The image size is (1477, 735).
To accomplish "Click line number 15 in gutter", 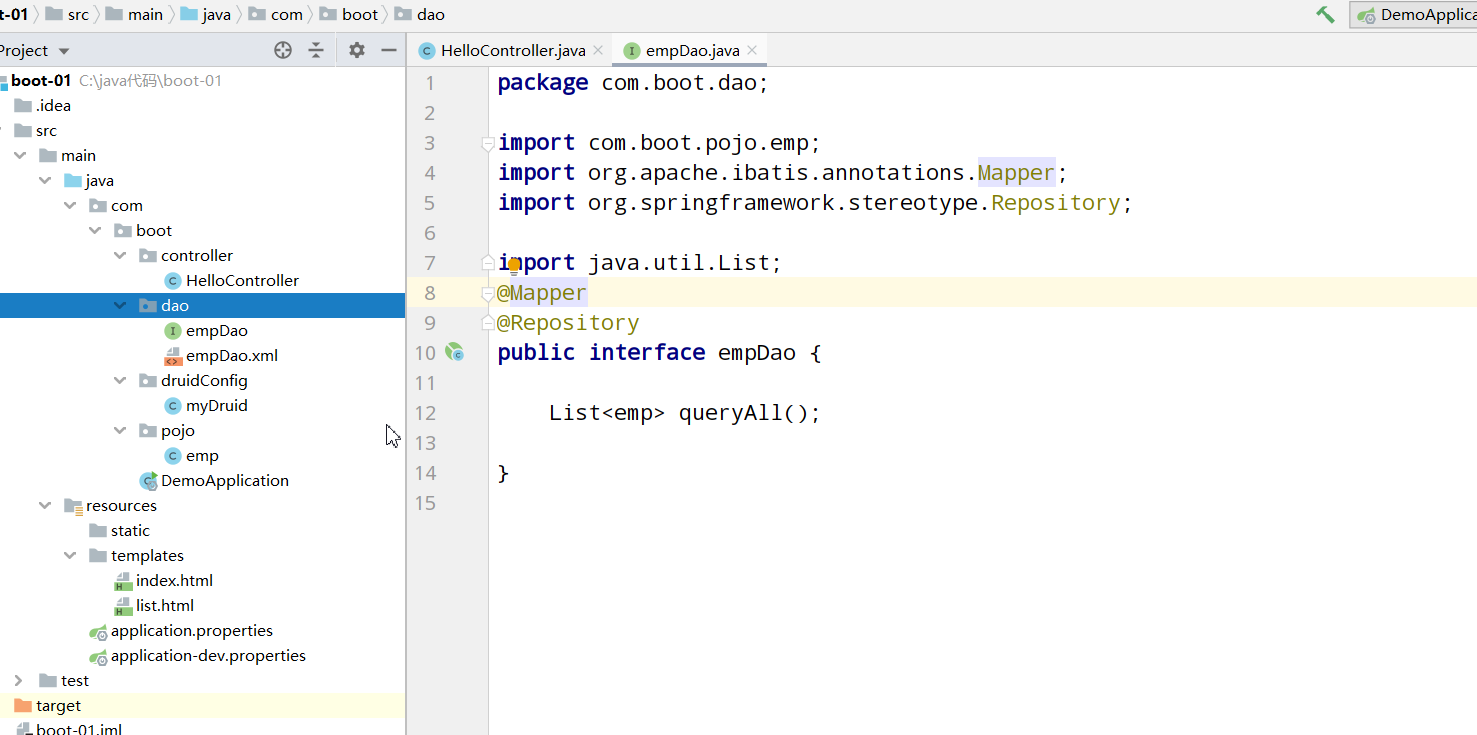I will (425, 502).
